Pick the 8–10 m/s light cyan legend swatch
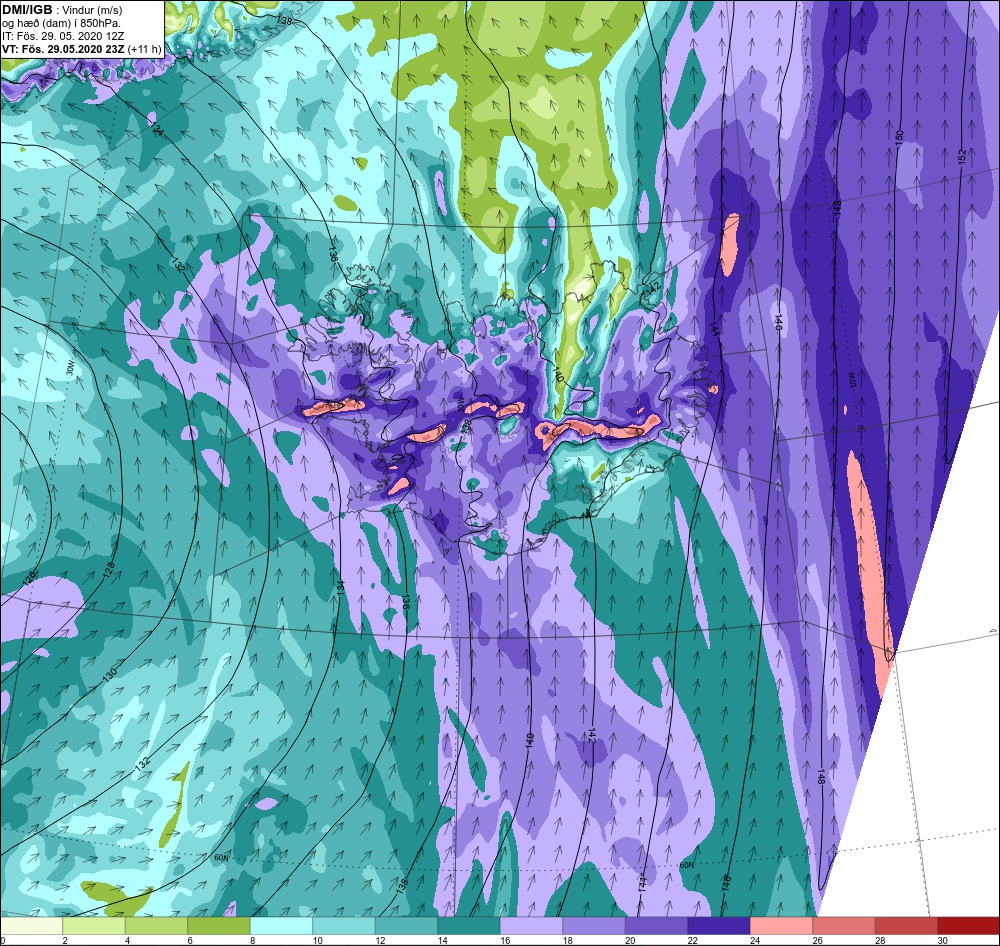1000x946 pixels. (x=282, y=925)
